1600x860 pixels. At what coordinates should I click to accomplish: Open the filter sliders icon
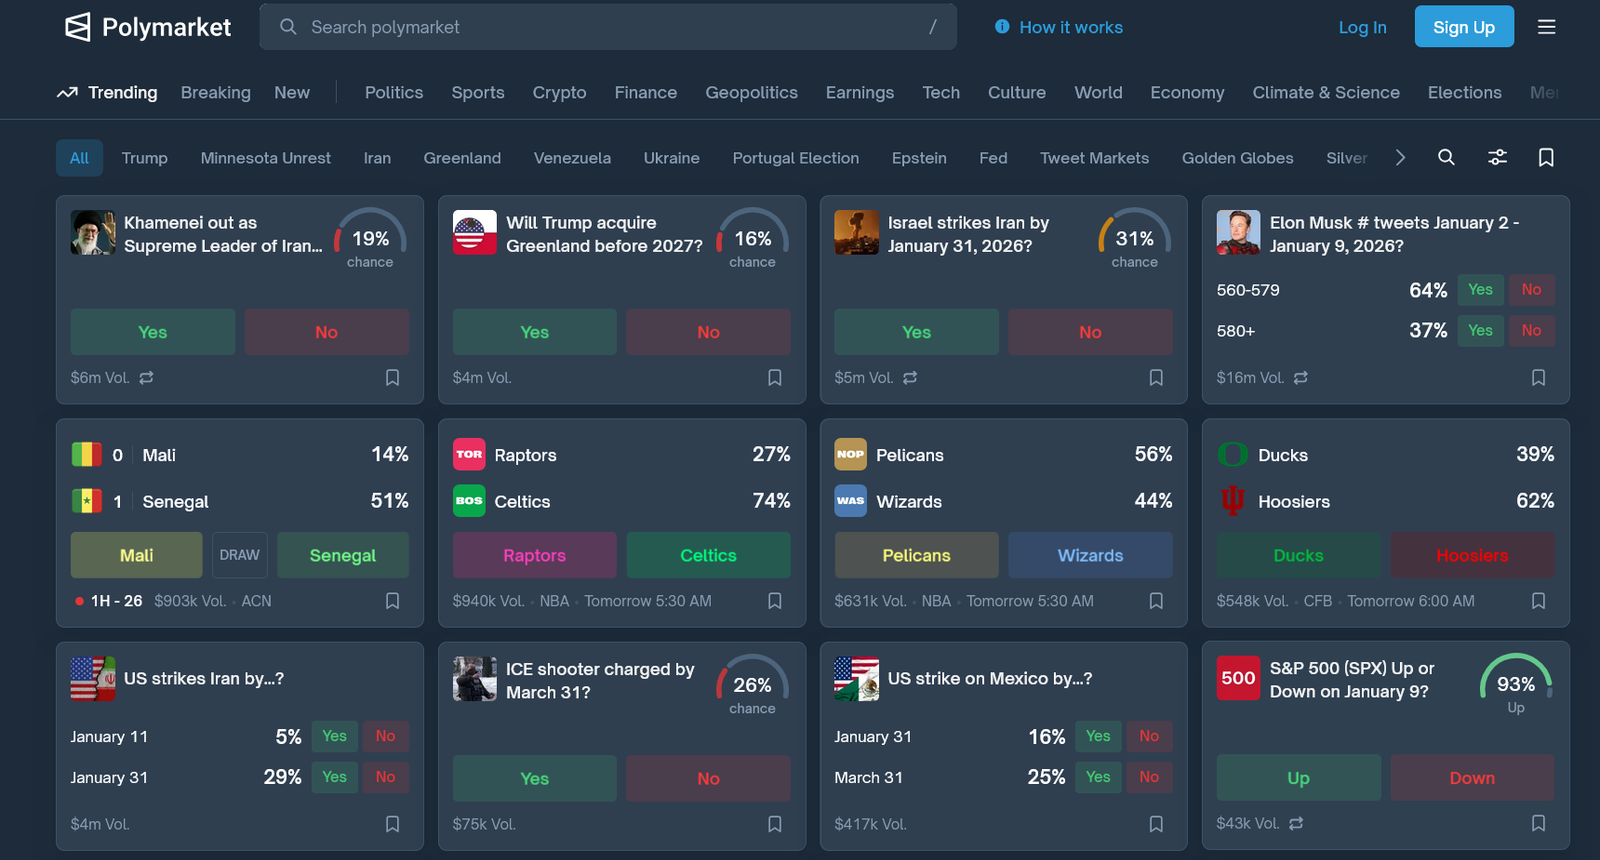(1497, 157)
